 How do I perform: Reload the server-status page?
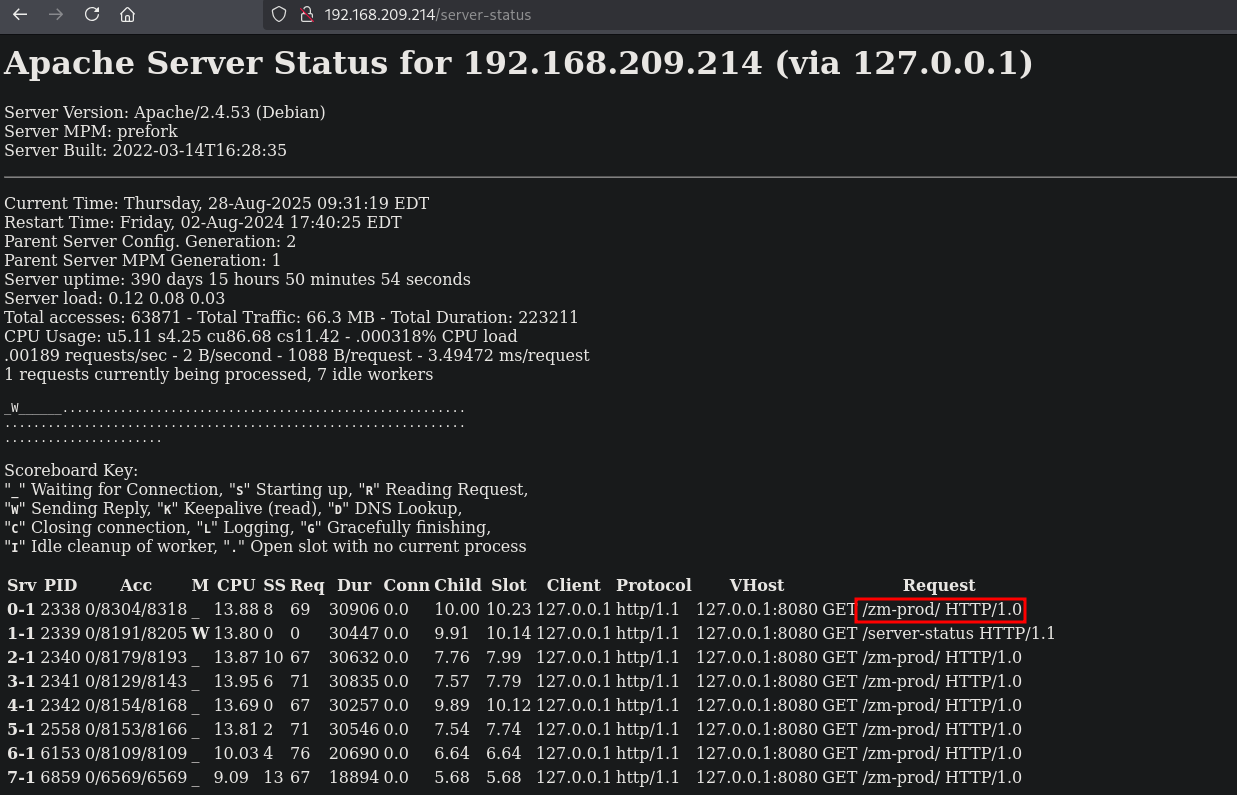92,15
